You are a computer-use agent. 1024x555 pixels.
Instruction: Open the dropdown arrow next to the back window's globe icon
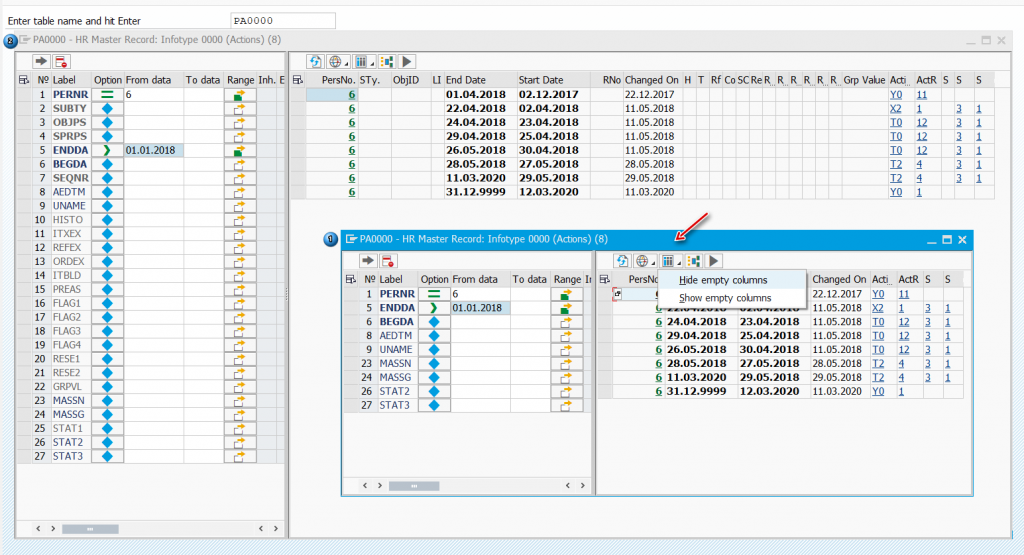click(346, 63)
